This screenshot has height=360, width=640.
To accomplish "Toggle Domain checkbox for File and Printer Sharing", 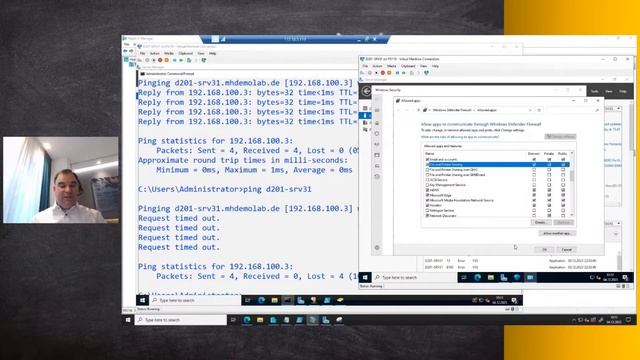I will 534,164.
